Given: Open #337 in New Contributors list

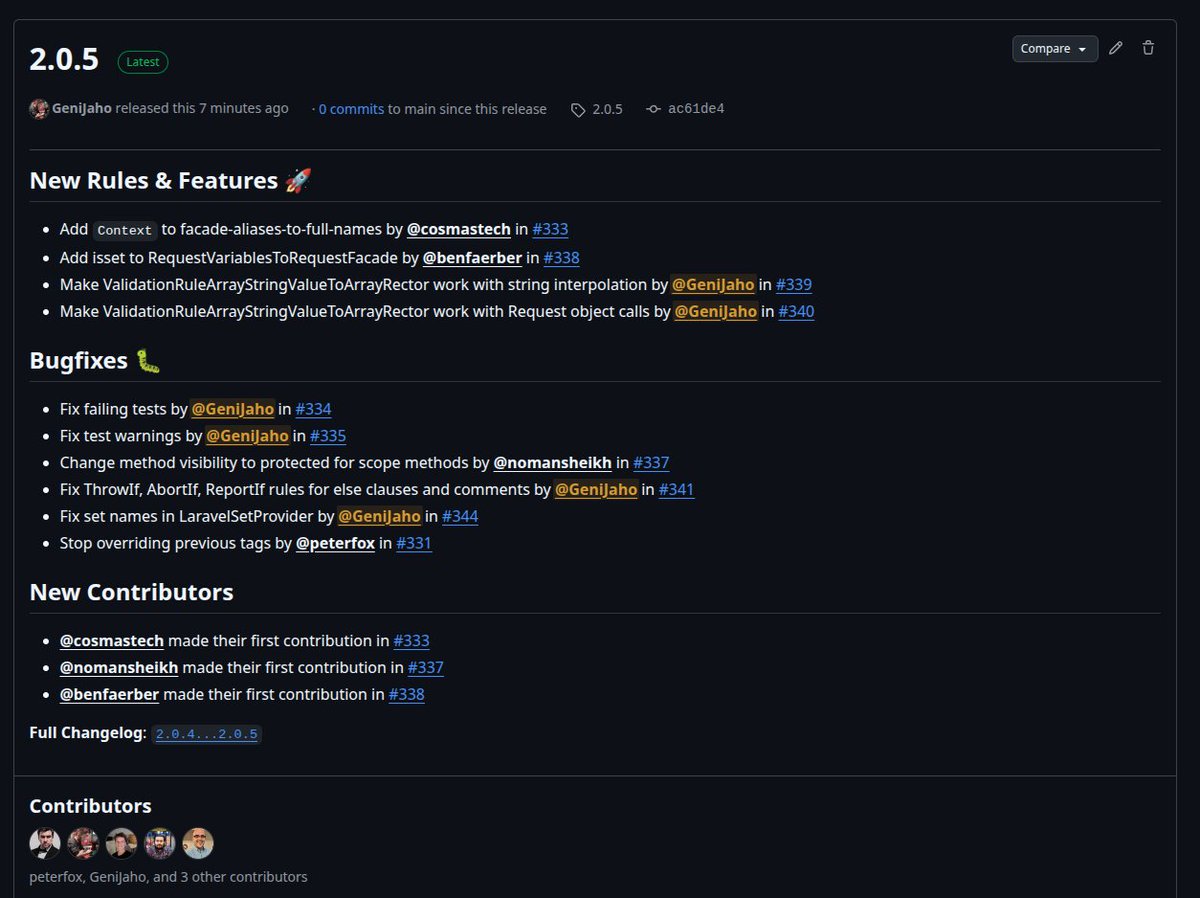Looking at the screenshot, I should coord(425,667).
